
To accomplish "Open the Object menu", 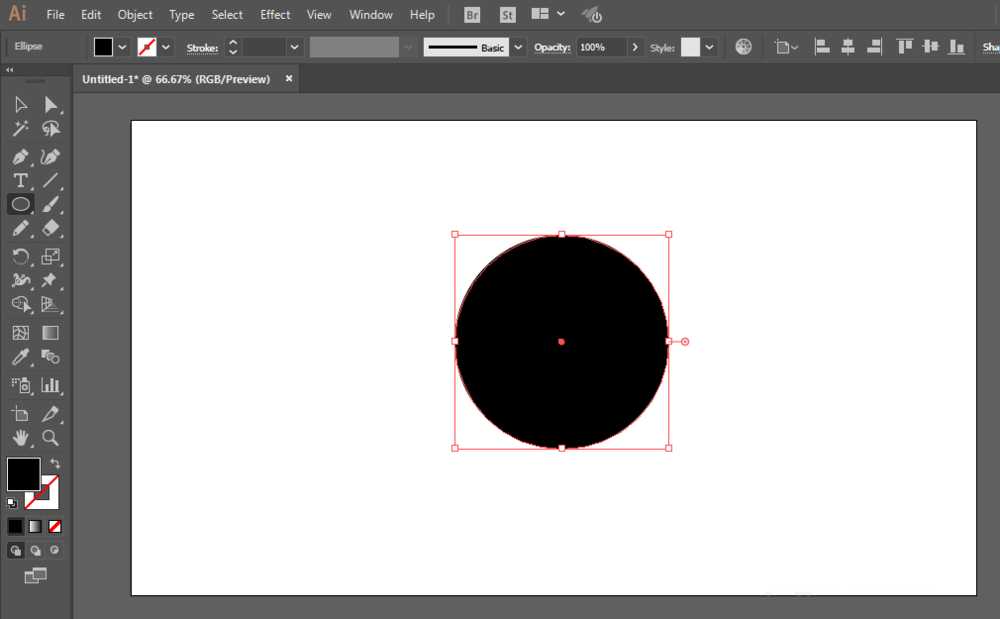I will [135, 15].
